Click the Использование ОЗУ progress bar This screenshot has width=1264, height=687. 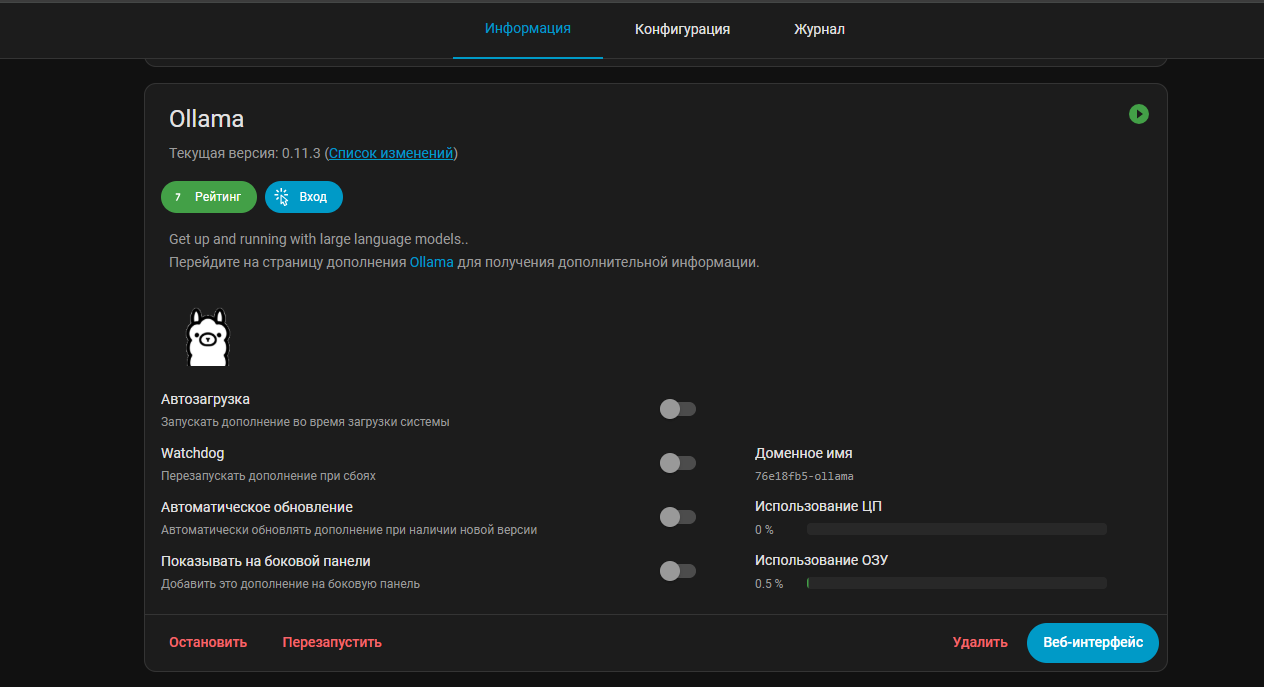[956, 583]
